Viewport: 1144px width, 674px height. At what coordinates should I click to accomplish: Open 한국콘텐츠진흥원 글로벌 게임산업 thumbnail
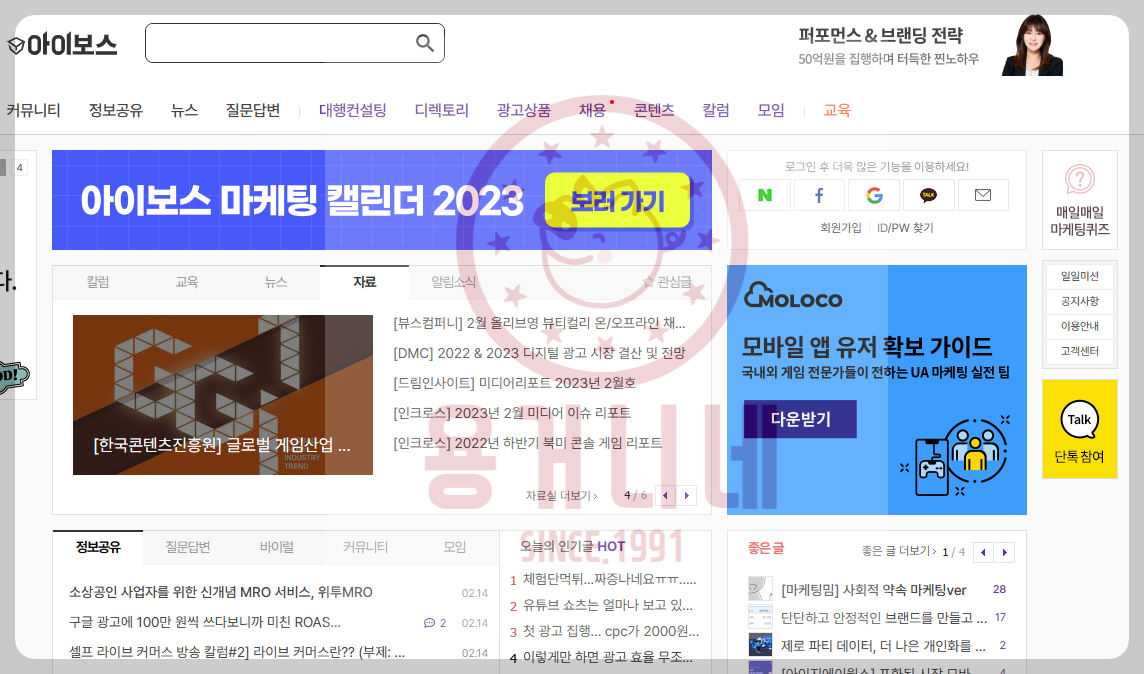[223, 395]
